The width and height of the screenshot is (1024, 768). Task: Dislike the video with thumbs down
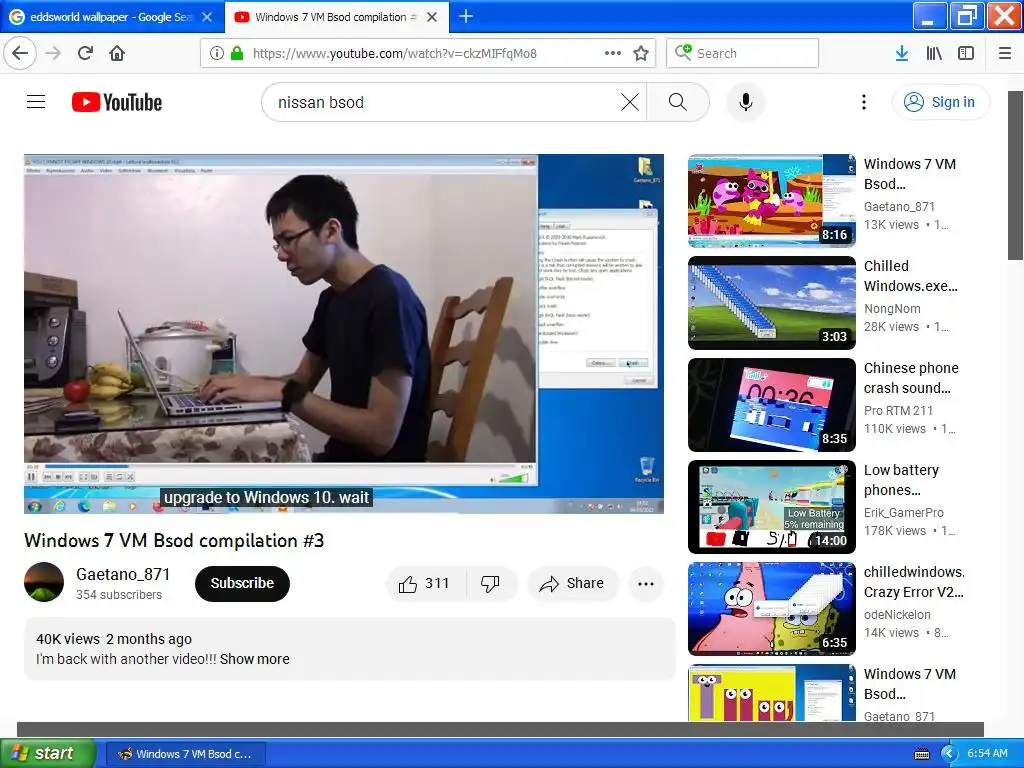click(x=490, y=583)
